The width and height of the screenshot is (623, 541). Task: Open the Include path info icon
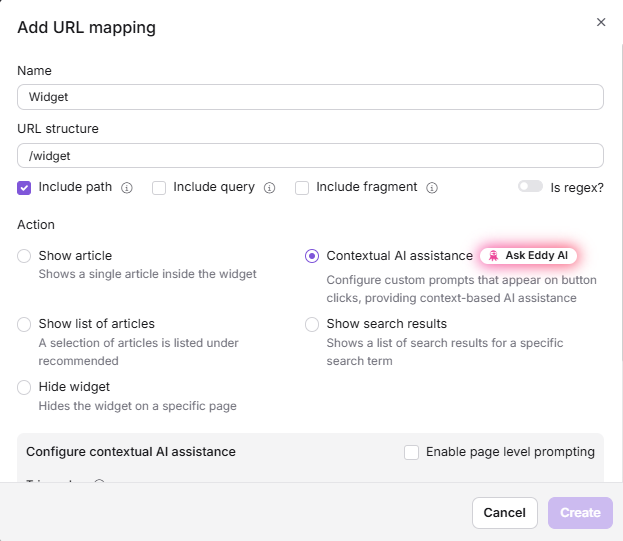(x=127, y=188)
